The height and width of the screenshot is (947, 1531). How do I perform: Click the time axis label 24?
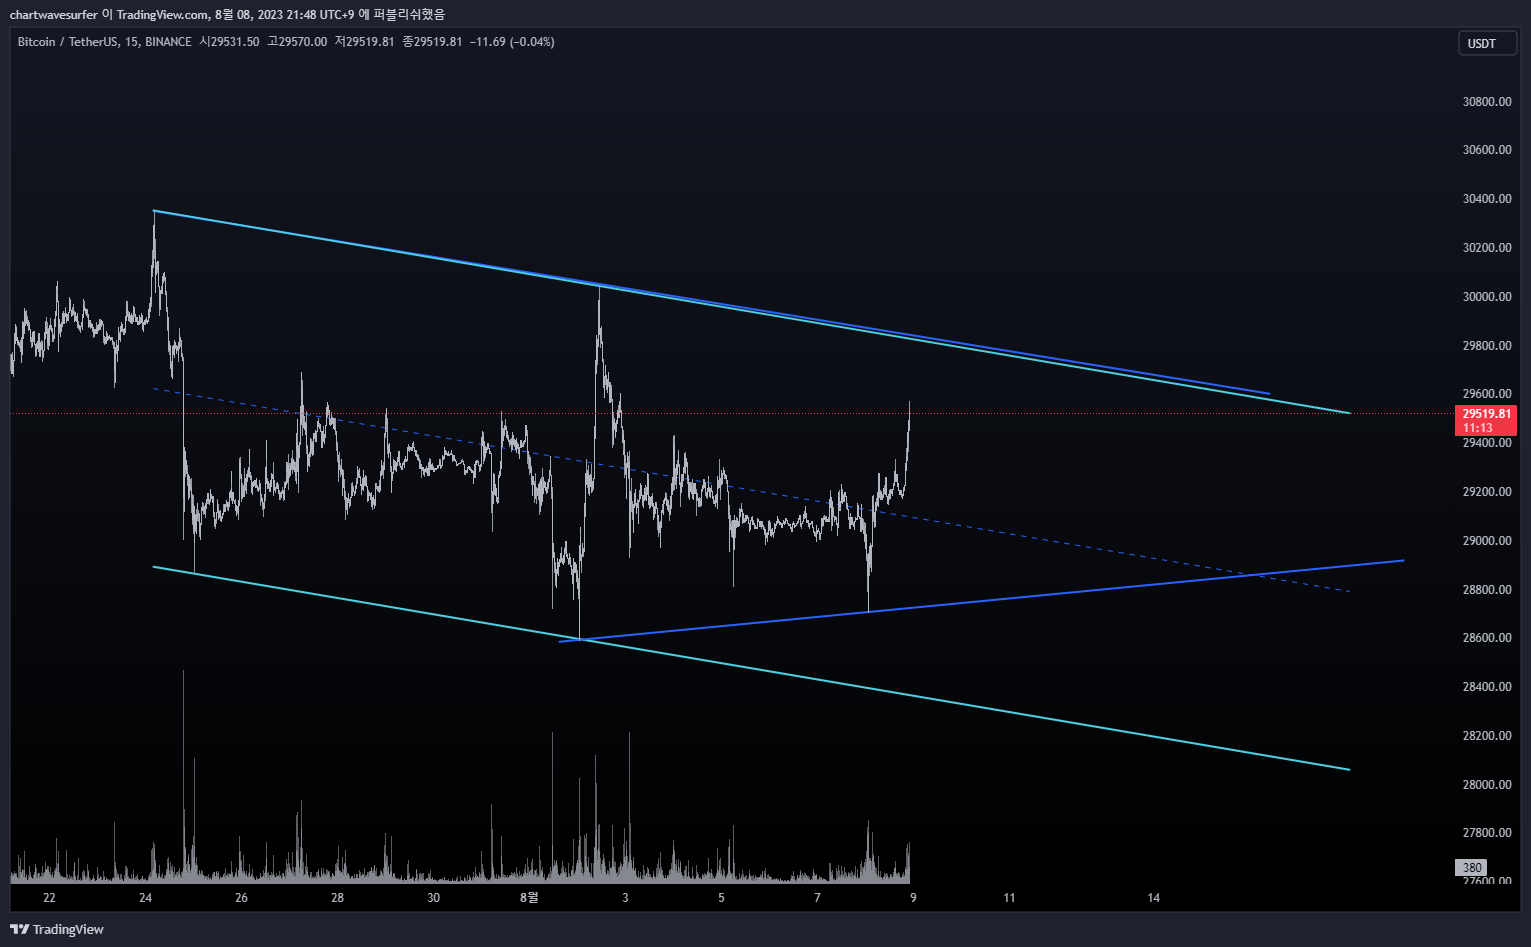coord(145,897)
